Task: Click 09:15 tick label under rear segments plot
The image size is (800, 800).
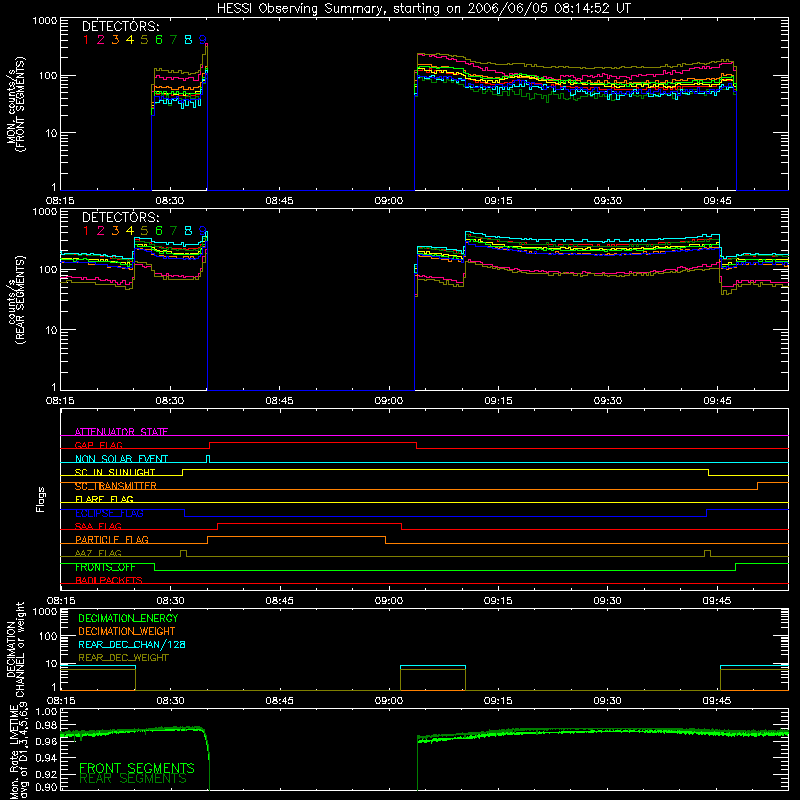Action: [498, 401]
